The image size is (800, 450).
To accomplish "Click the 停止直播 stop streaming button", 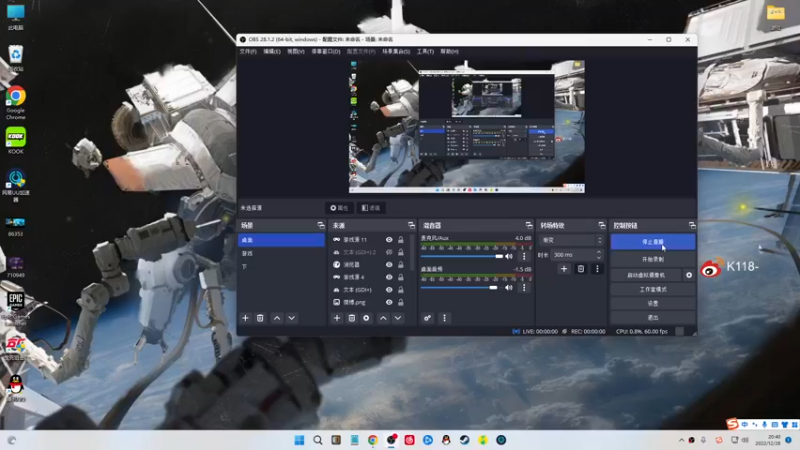I will (653, 242).
